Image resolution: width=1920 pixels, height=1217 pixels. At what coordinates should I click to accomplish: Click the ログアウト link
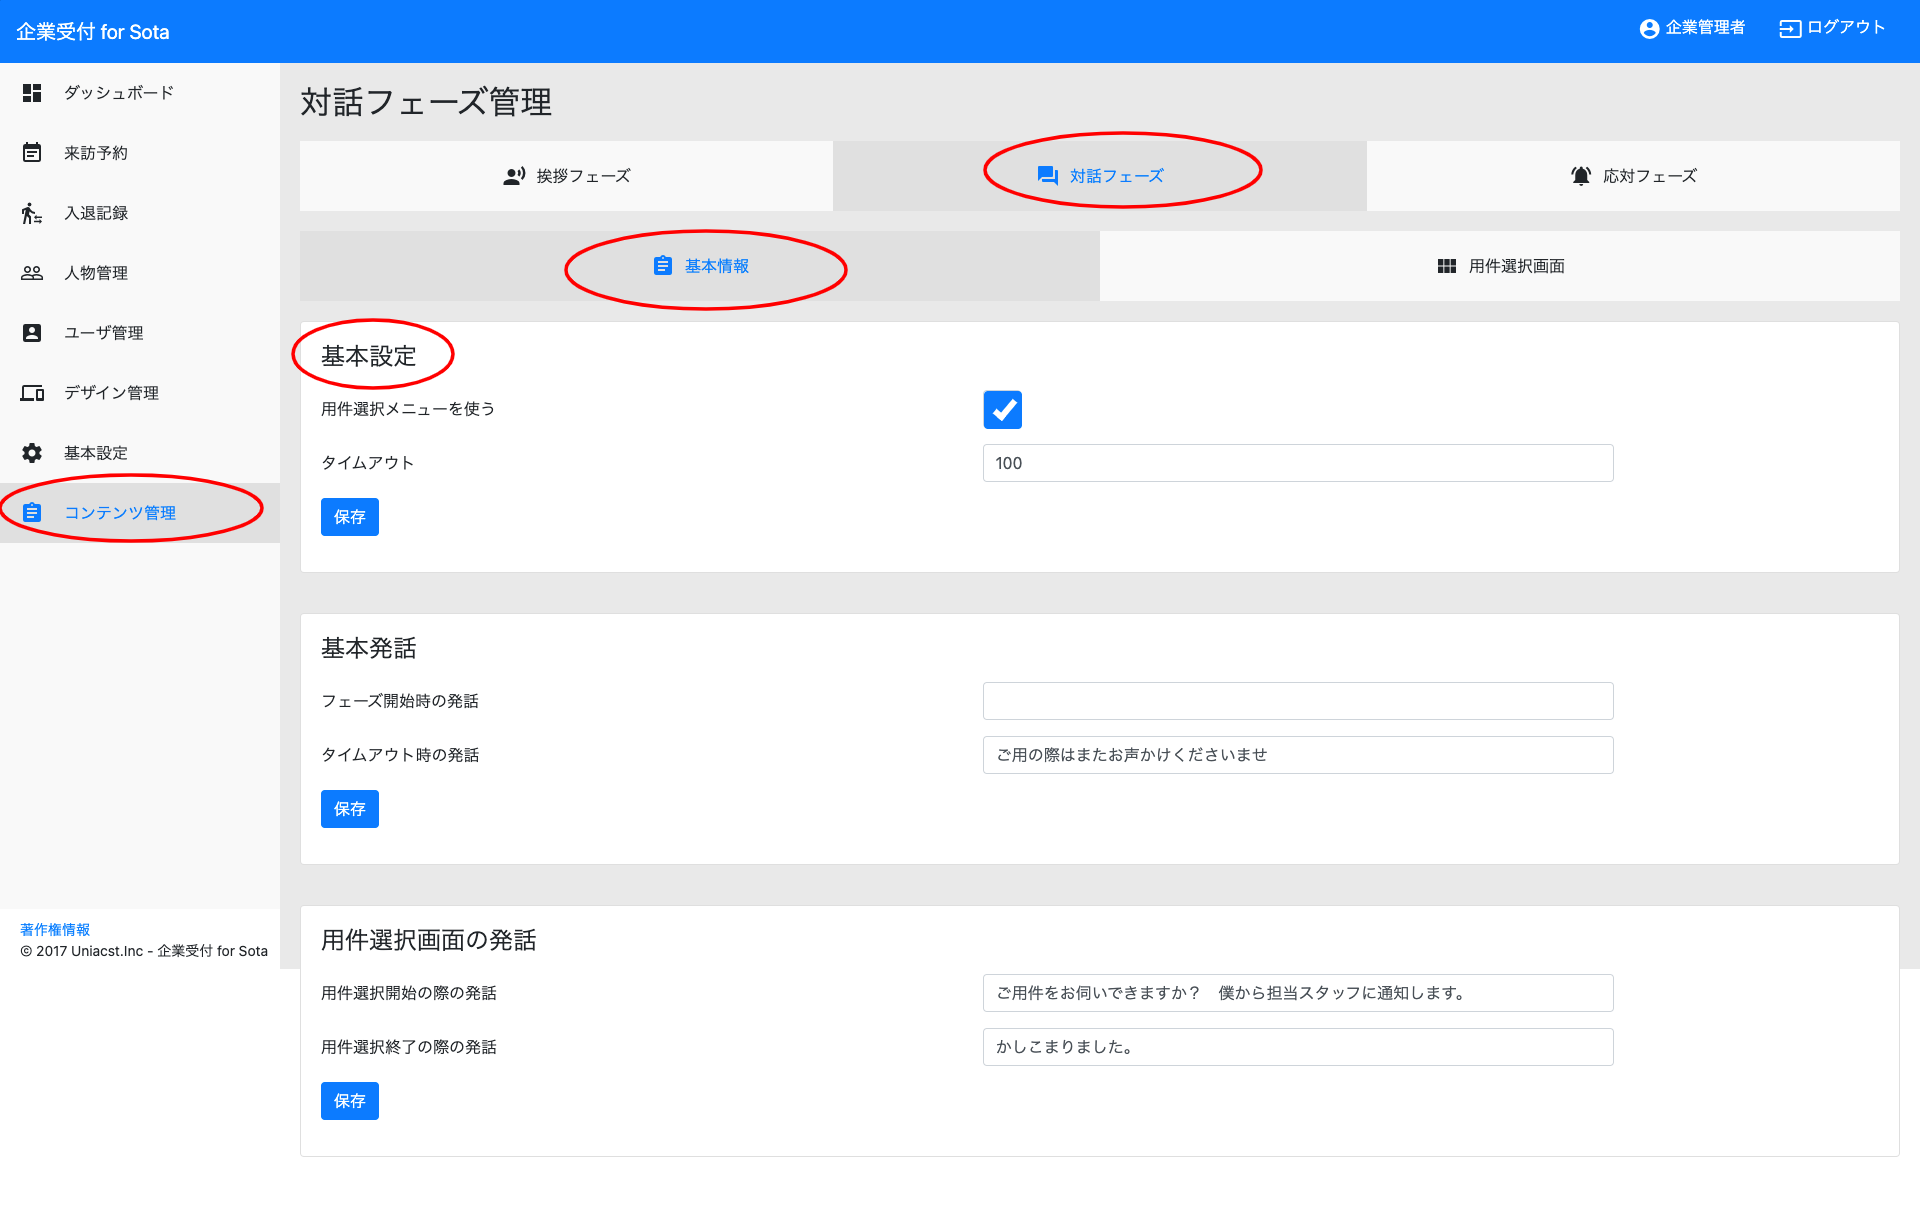pos(1832,28)
